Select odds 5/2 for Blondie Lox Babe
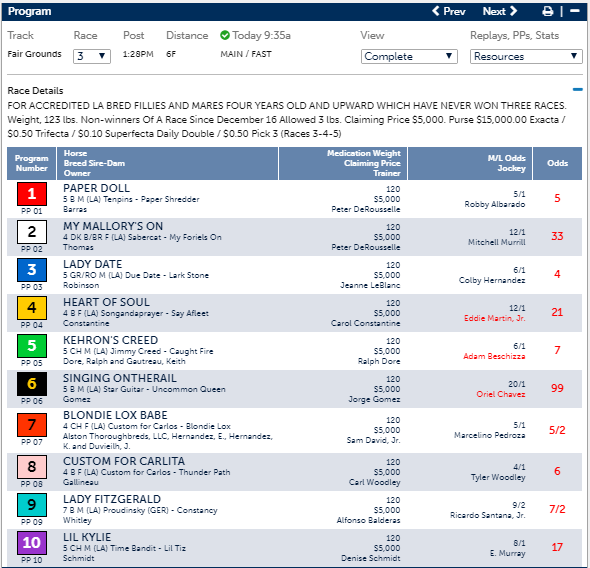This screenshot has height=568, width=590. pyautogui.click(x=557, y=430)
